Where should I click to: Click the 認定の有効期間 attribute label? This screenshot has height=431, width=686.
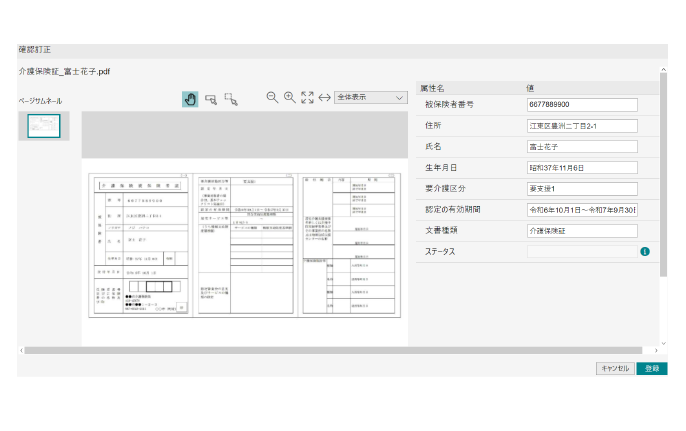coord(453,210)
